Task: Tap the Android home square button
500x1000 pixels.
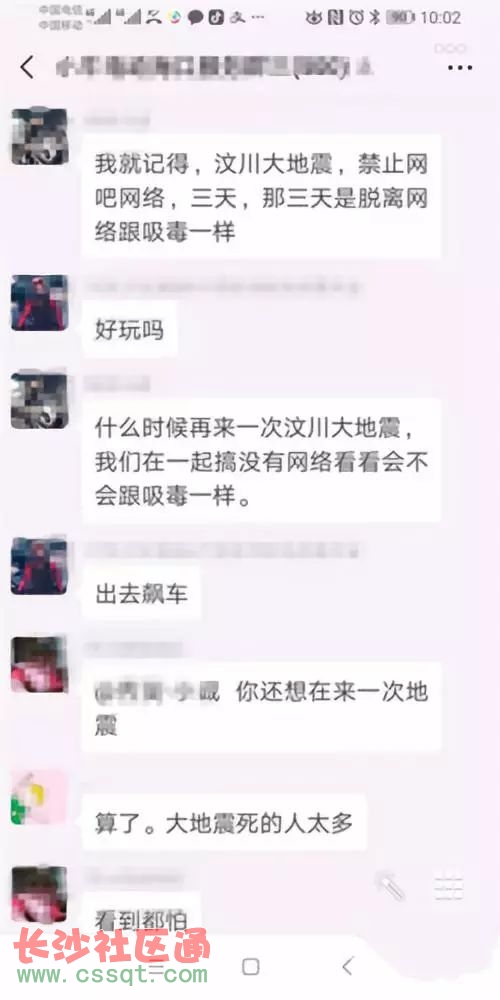Action: pos(251,967)
